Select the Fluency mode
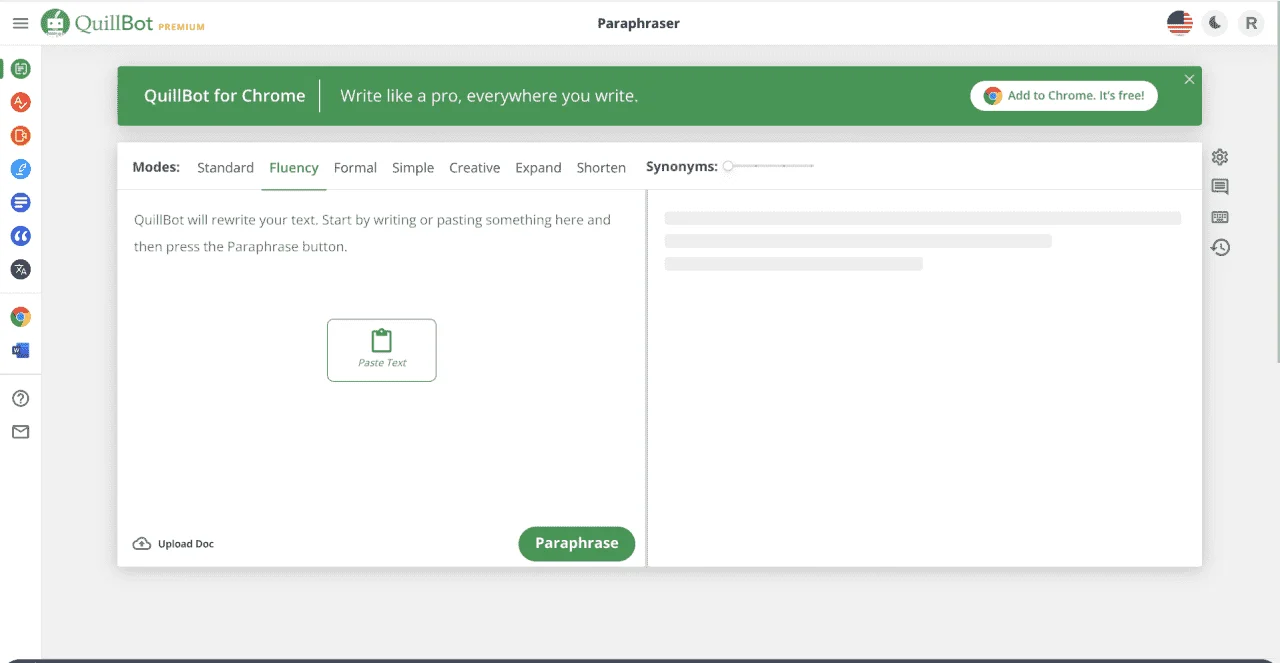This screenshot has width=1280, height=663. pyautogui.click(x=294, y=168)
